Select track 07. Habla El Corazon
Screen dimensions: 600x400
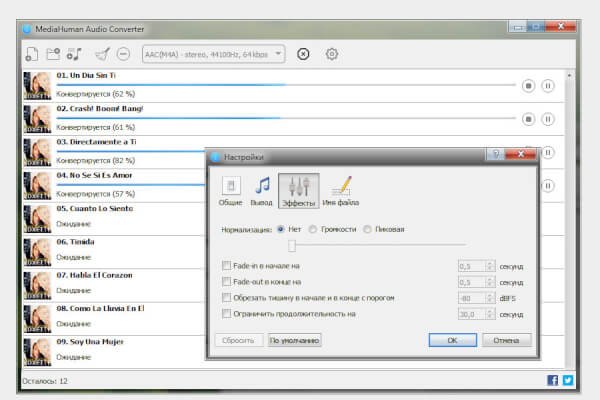pos(114,286)
